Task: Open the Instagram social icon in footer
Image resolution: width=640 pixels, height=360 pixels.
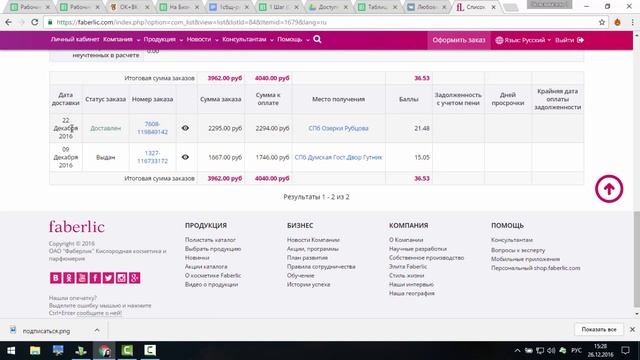Action: [121, 278]
